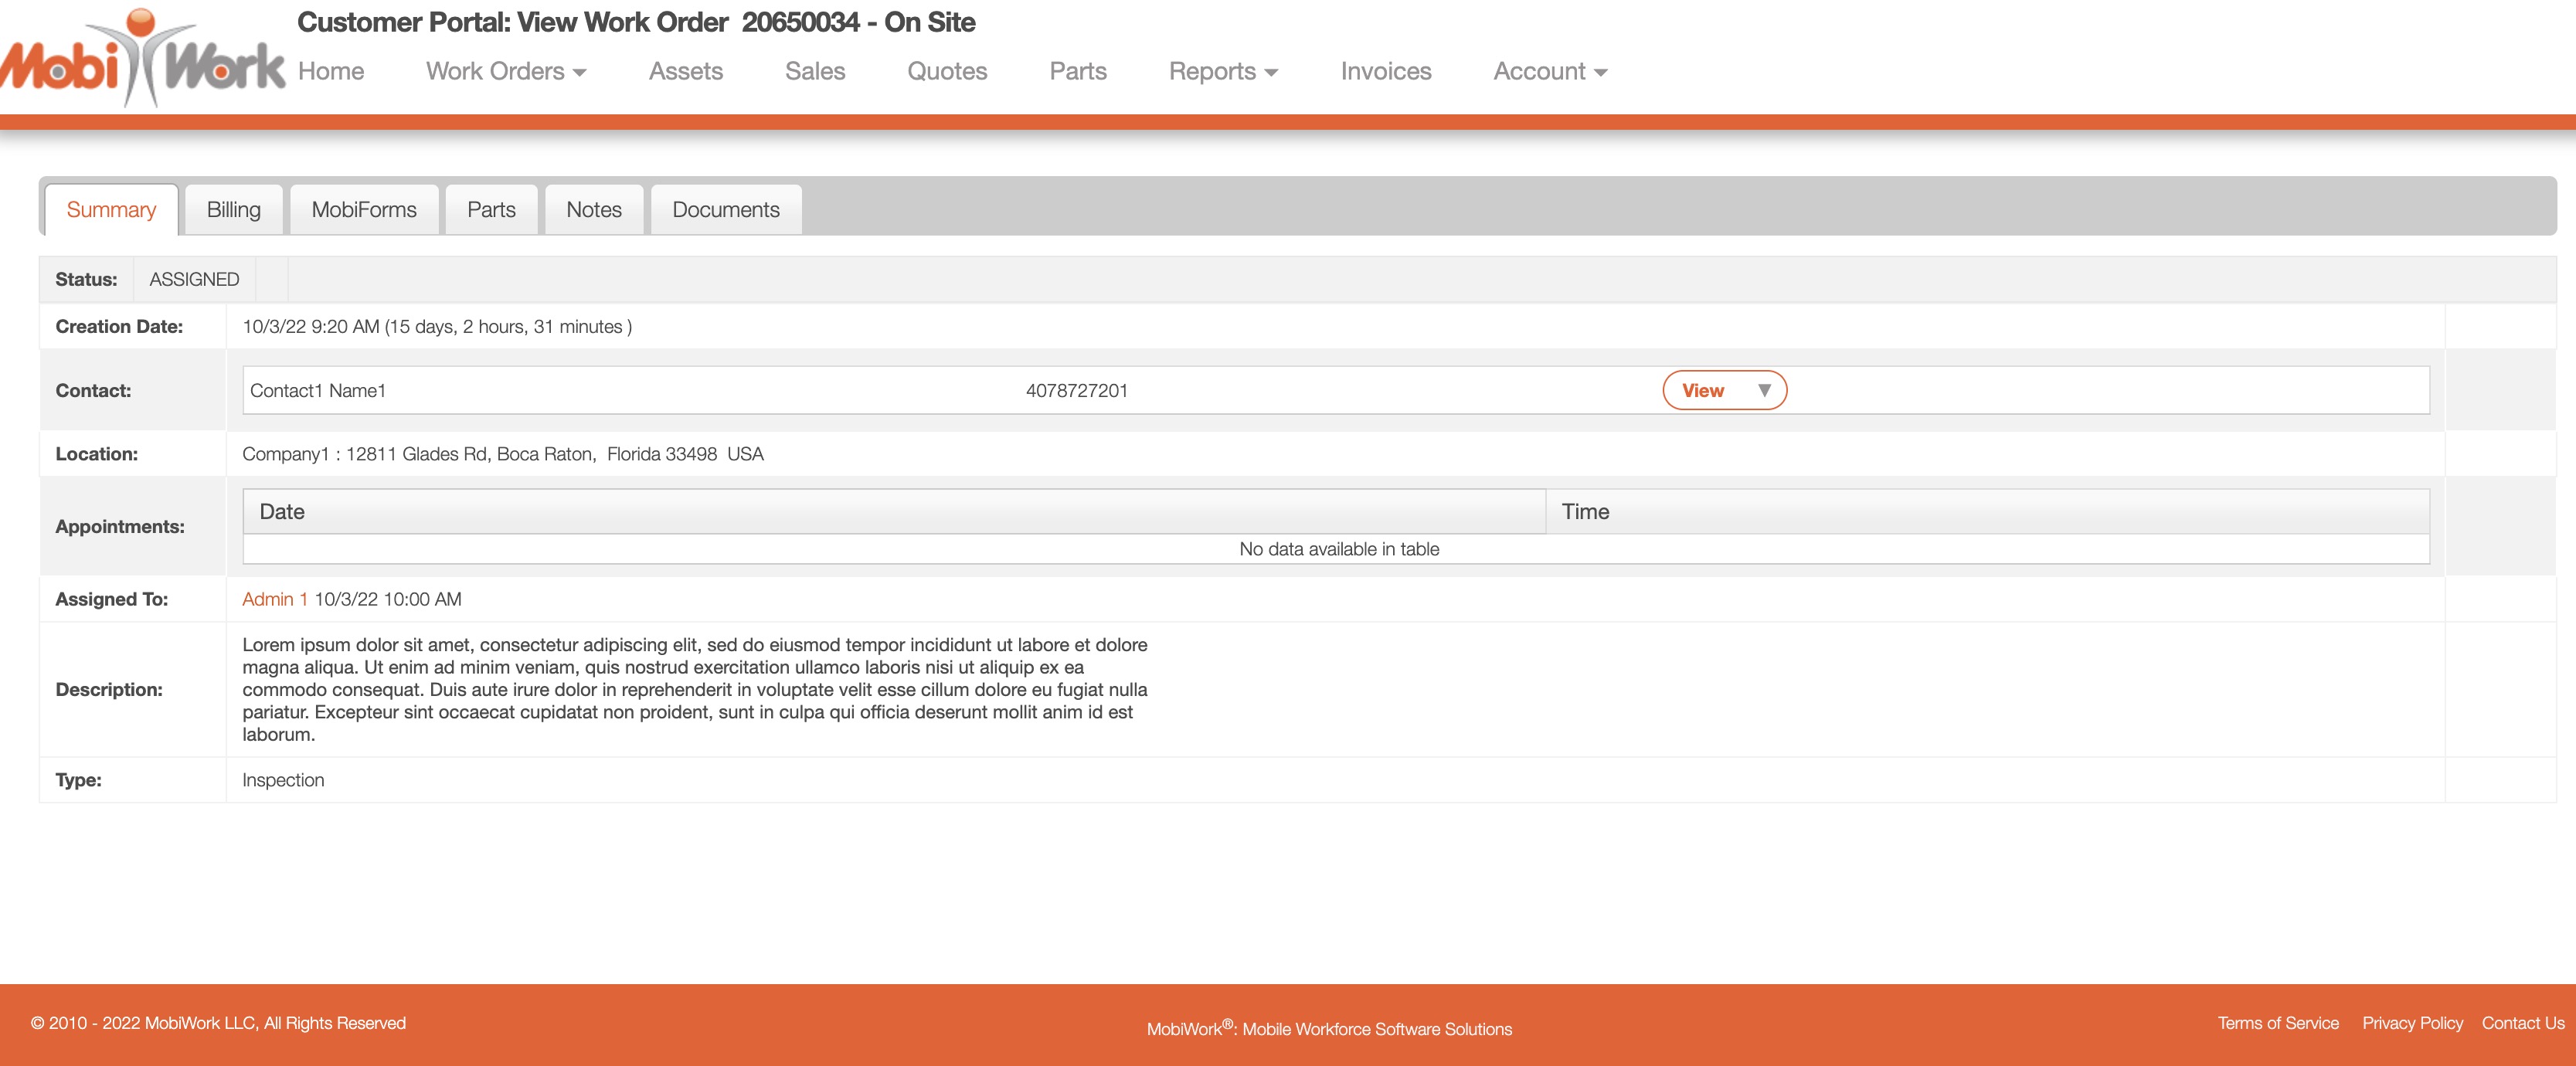Open the Terms of Service link
Image resolution: width=2576 pixels, height=1066 pixels.
pyautogui.click(x=2277, y=1023)
